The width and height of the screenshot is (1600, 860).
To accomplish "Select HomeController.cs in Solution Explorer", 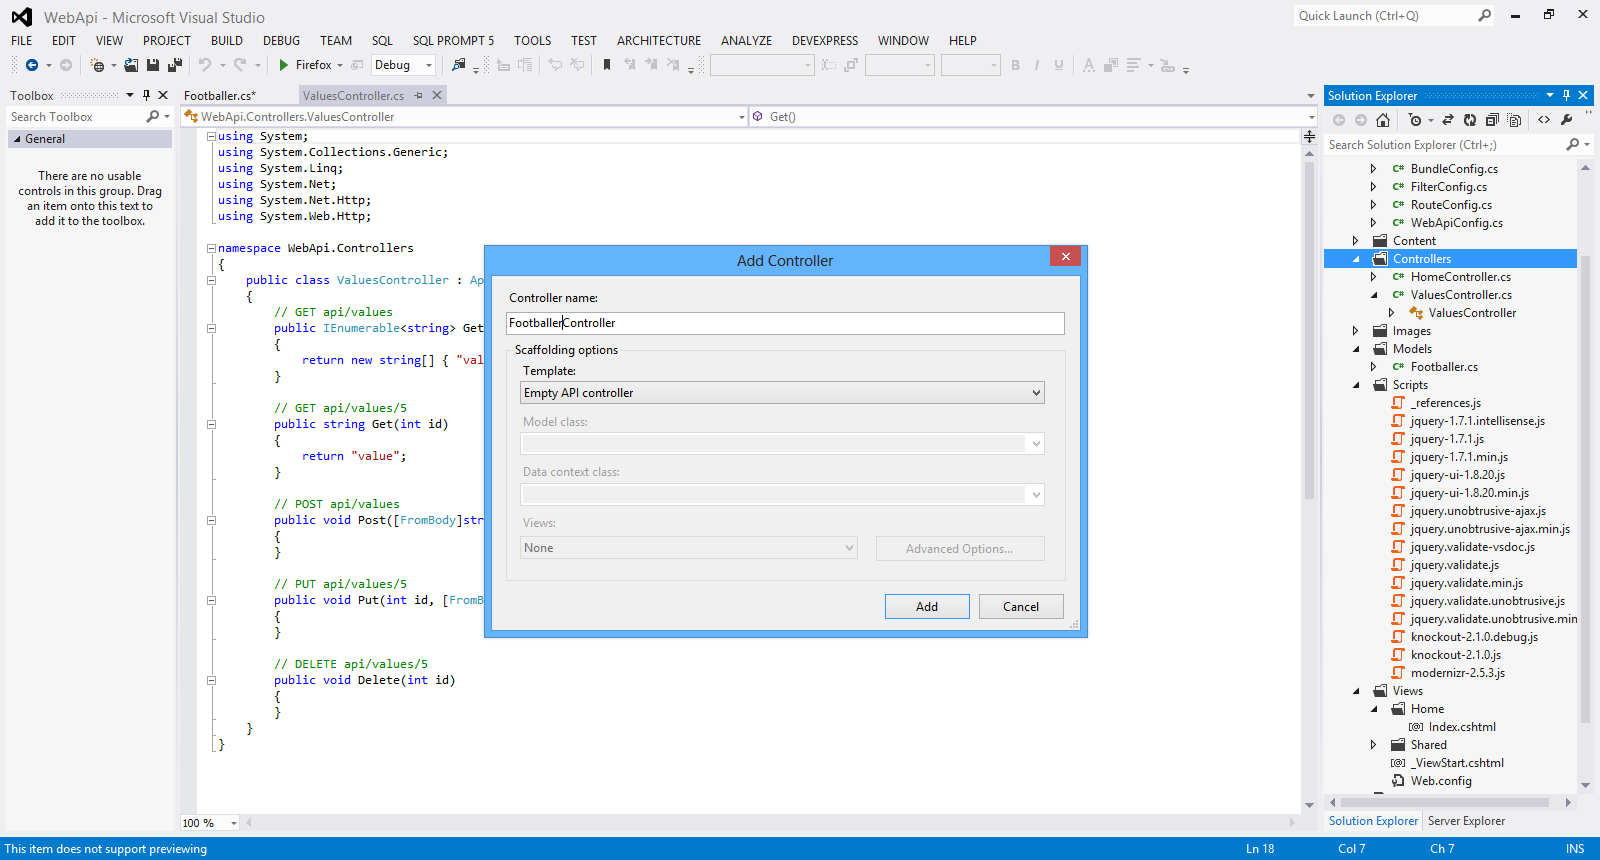I will [1461, 277].
